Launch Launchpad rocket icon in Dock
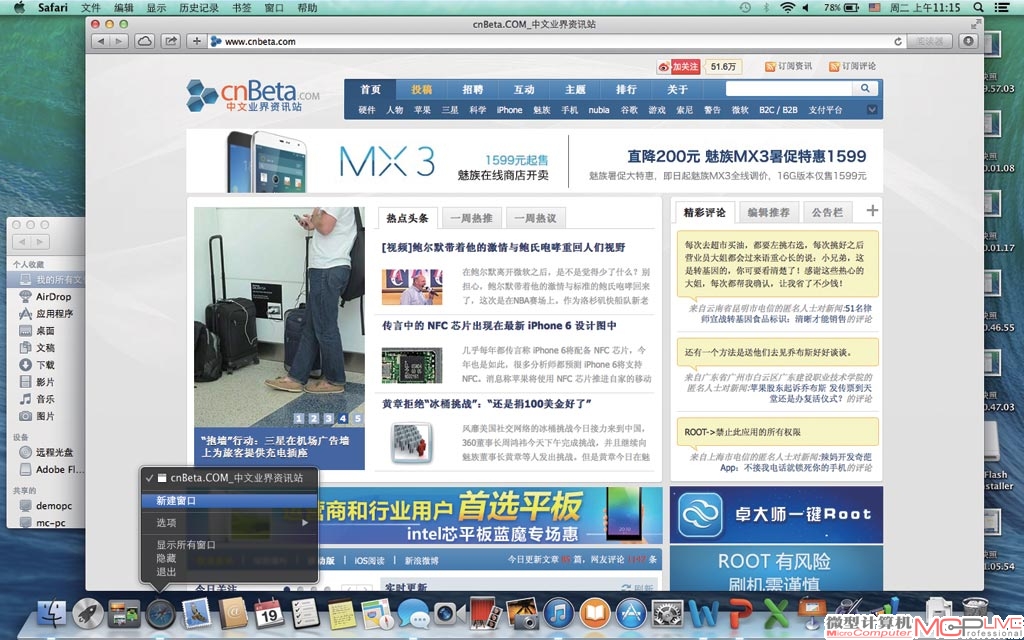 [88, 613]
